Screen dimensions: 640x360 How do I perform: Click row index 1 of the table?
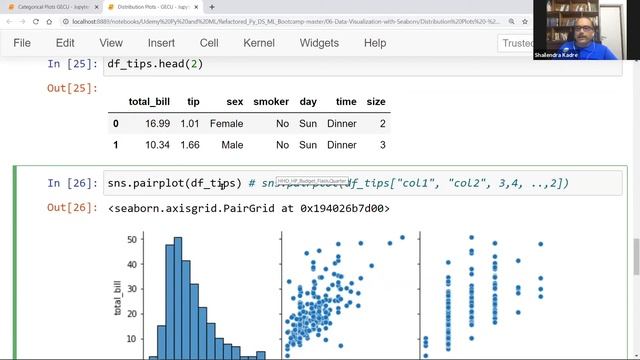116,145
